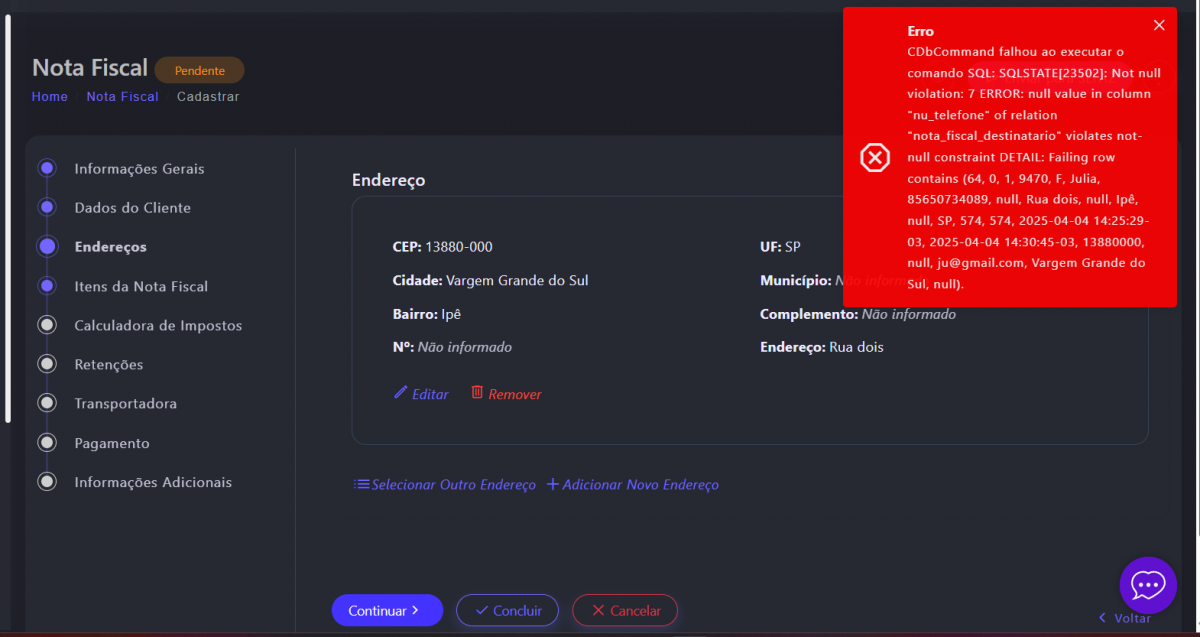Click the error X circle icon

click(875, 158)
